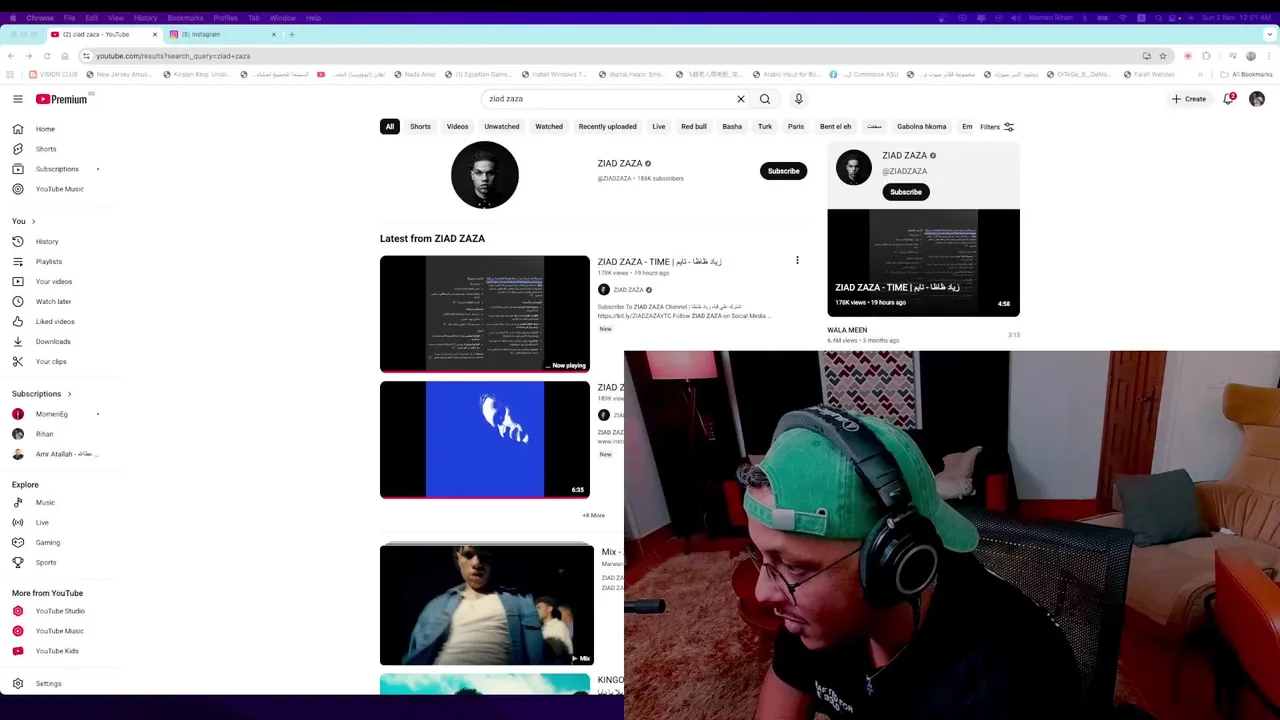Open History in sidebar
The image size is (1280, 720).
tap(47, 242)
